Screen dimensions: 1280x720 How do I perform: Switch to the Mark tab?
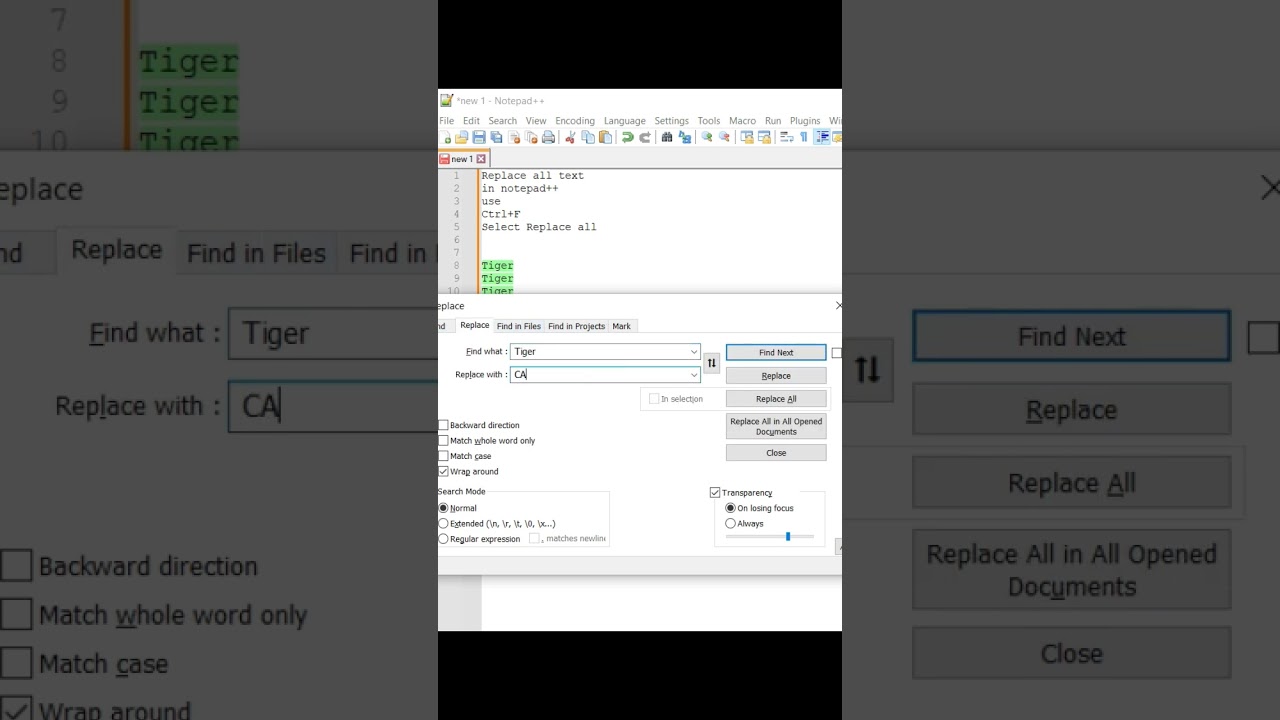pyautogui.click(x=621, y=326)
